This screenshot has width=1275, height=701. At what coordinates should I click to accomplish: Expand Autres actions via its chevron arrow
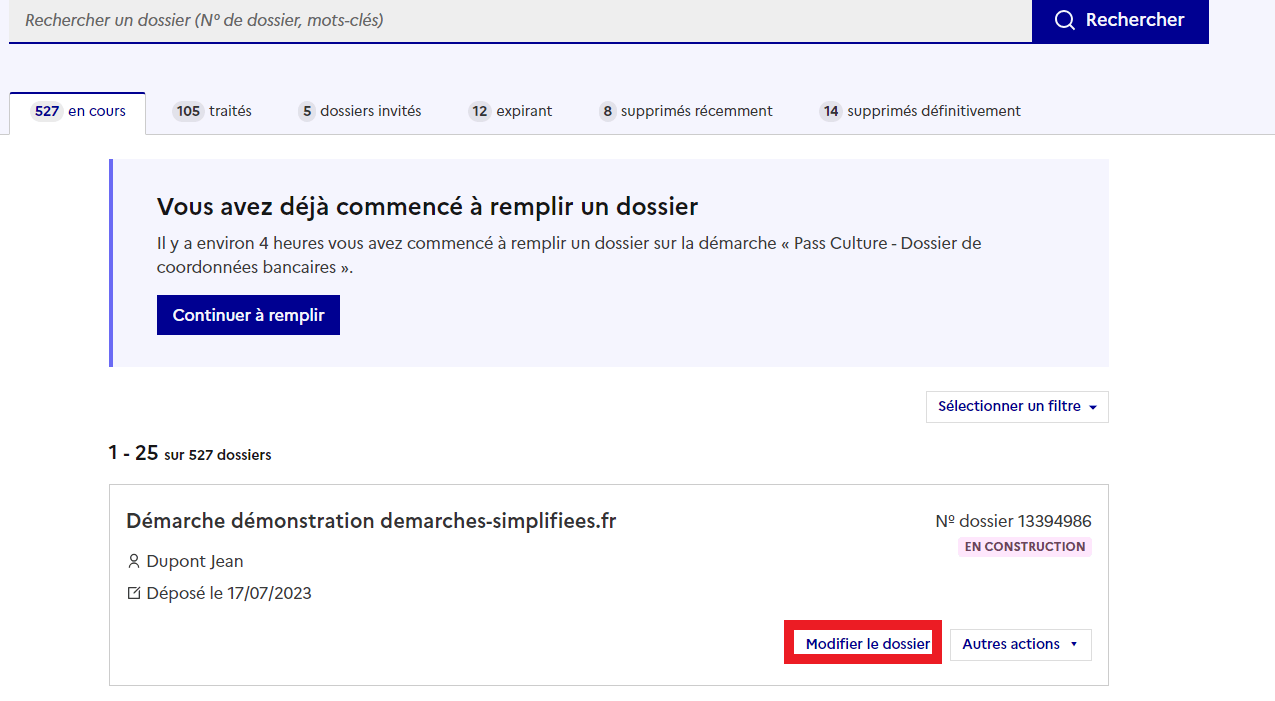tap(1074, 645)
